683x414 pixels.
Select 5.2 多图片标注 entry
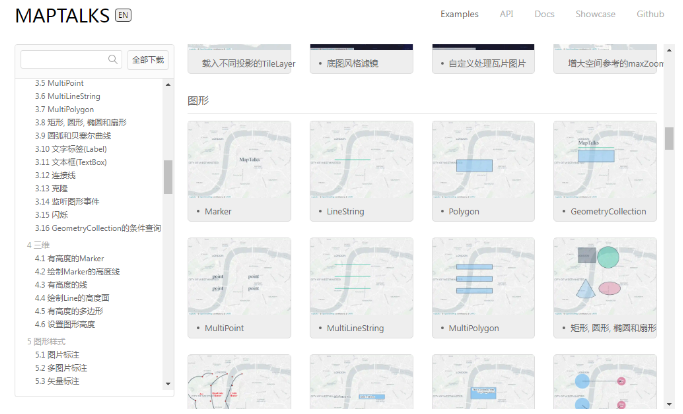click(61, 368)
